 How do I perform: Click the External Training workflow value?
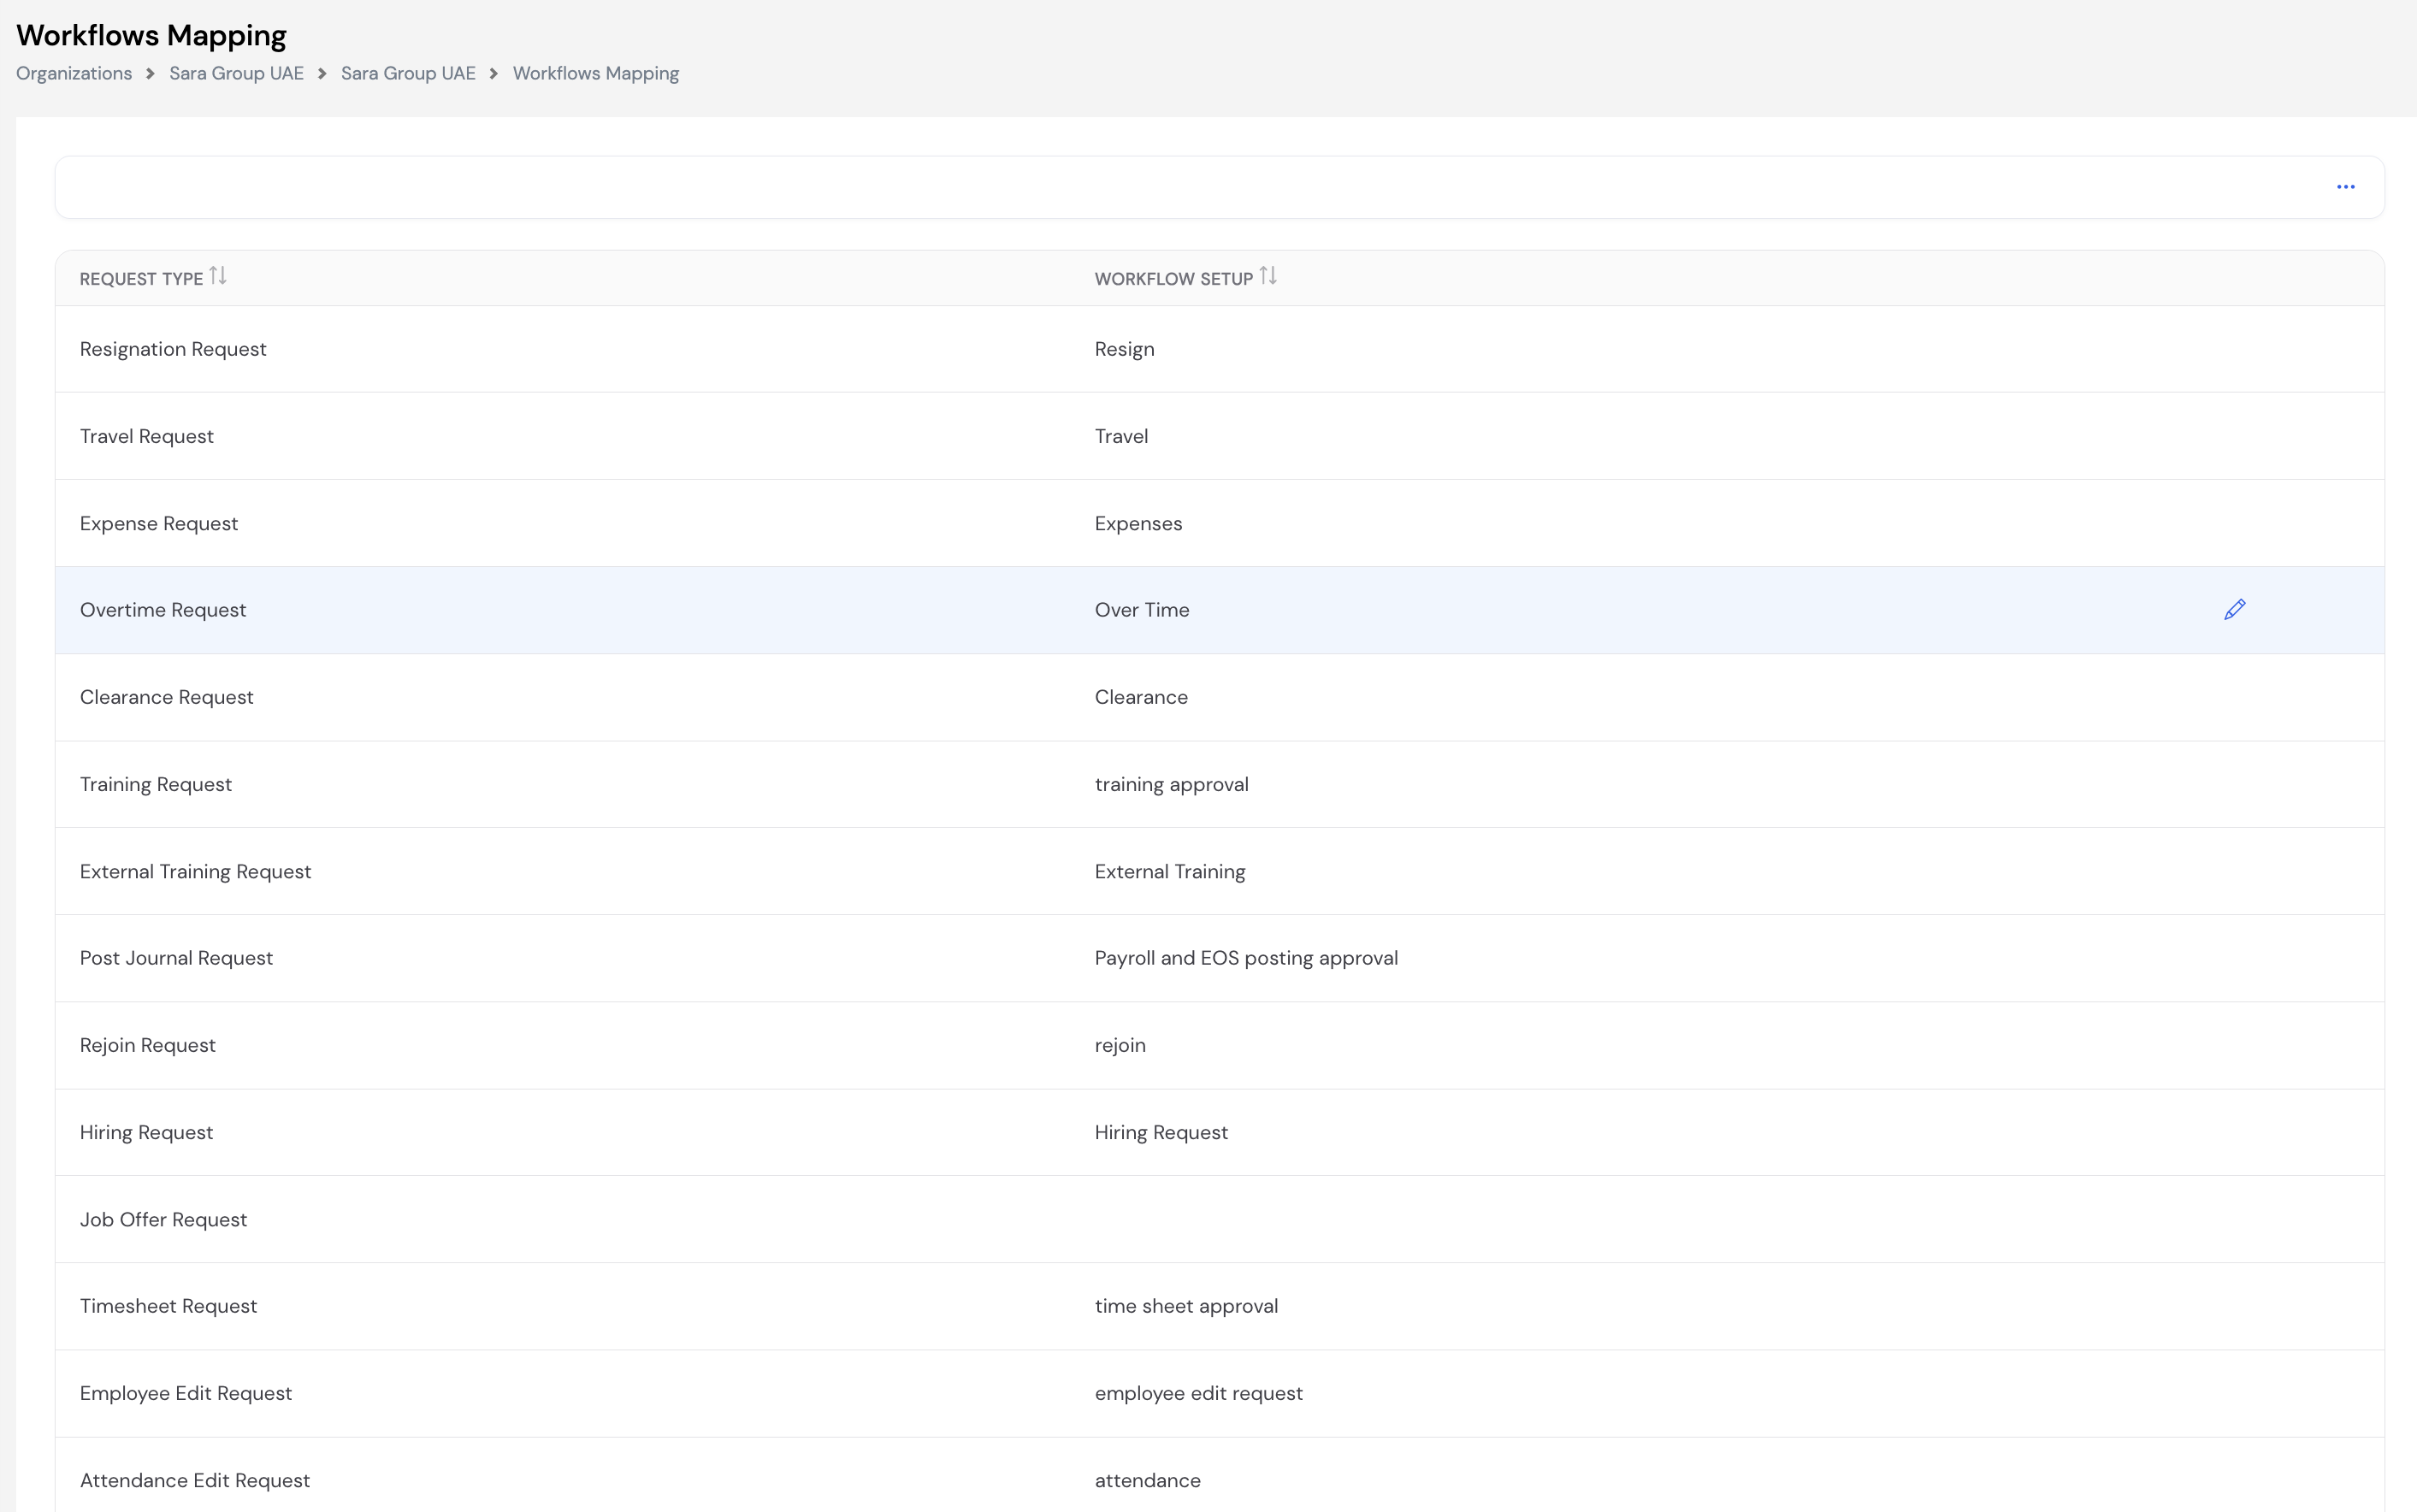click(x=1170, y=871)
